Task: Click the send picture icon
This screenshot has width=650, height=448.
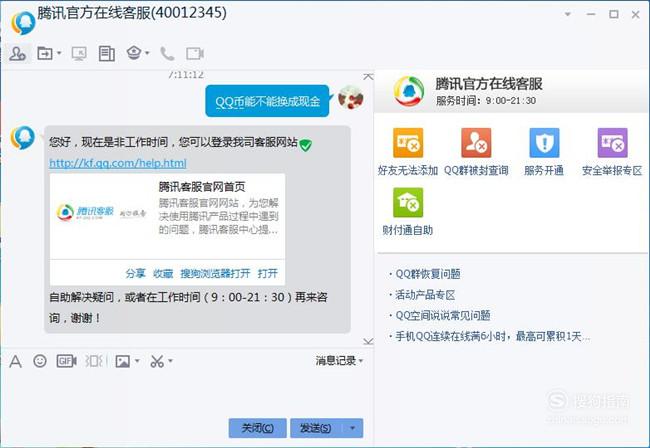Action: point(123,361)
